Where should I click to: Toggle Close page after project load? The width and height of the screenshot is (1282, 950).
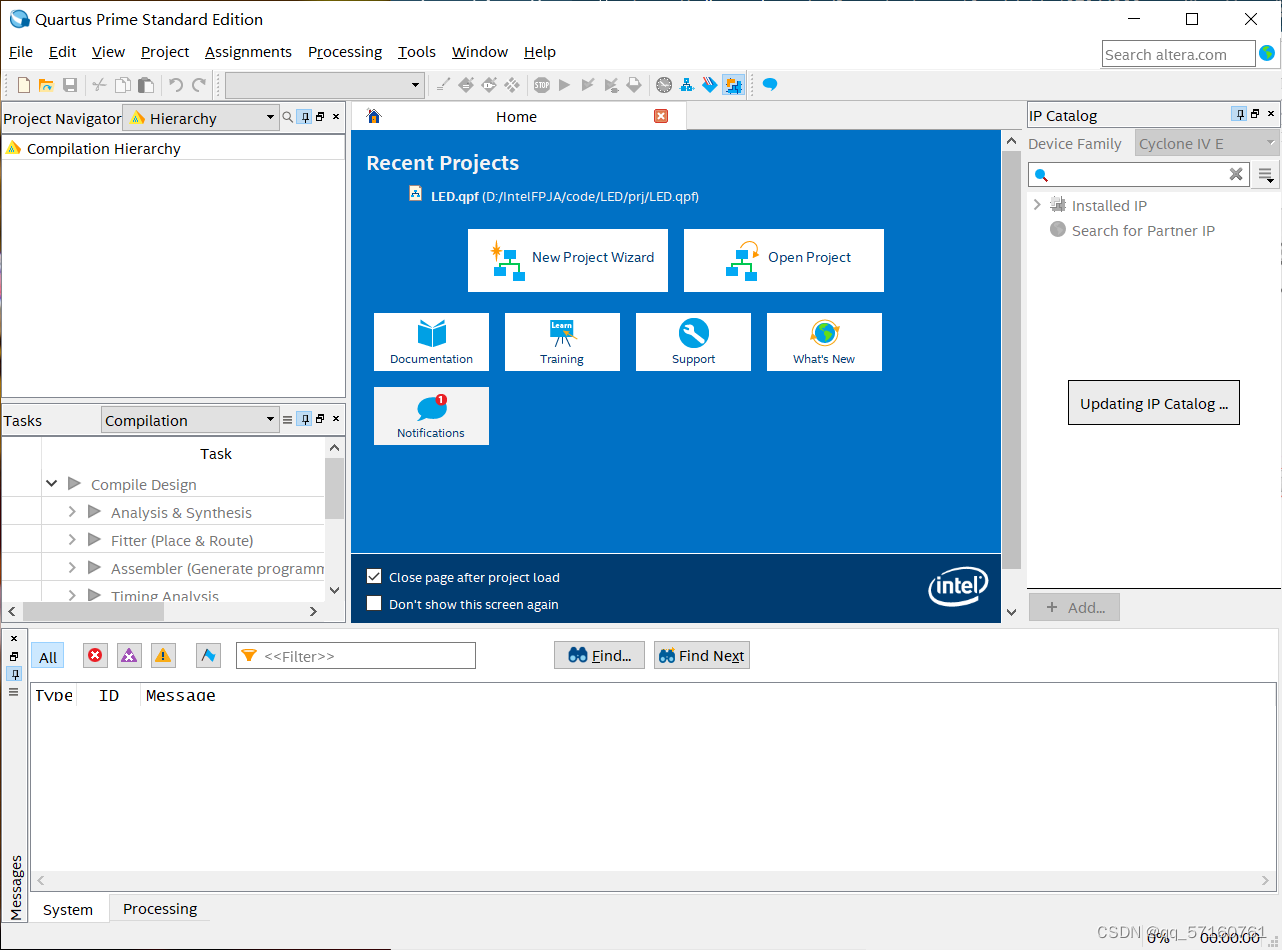(x=374, y=577)
